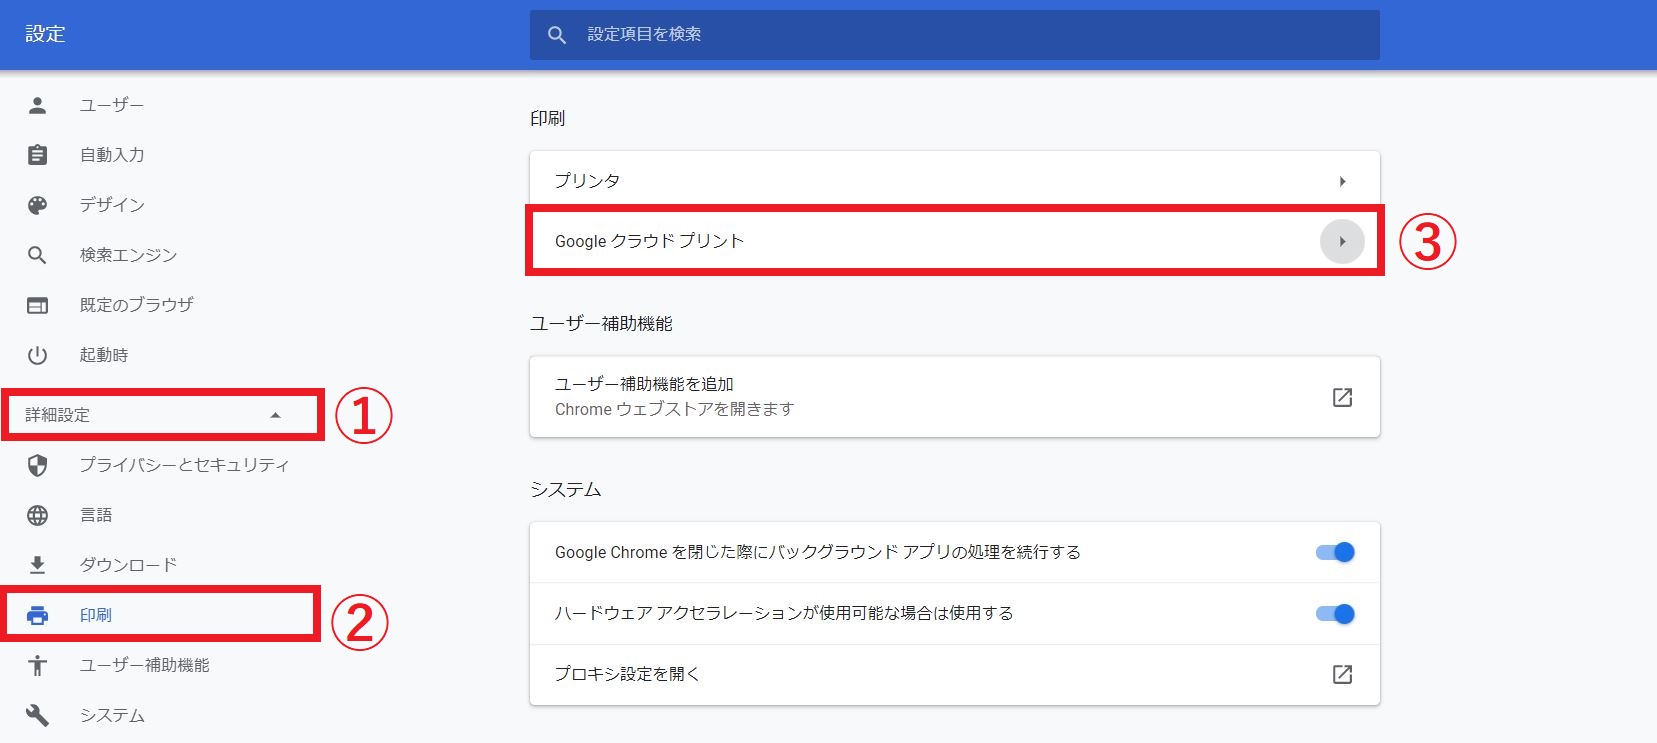The image size is (1657, 743).
Task: Open ダウンロード settings in sidebar
Action: pos(128,565)
